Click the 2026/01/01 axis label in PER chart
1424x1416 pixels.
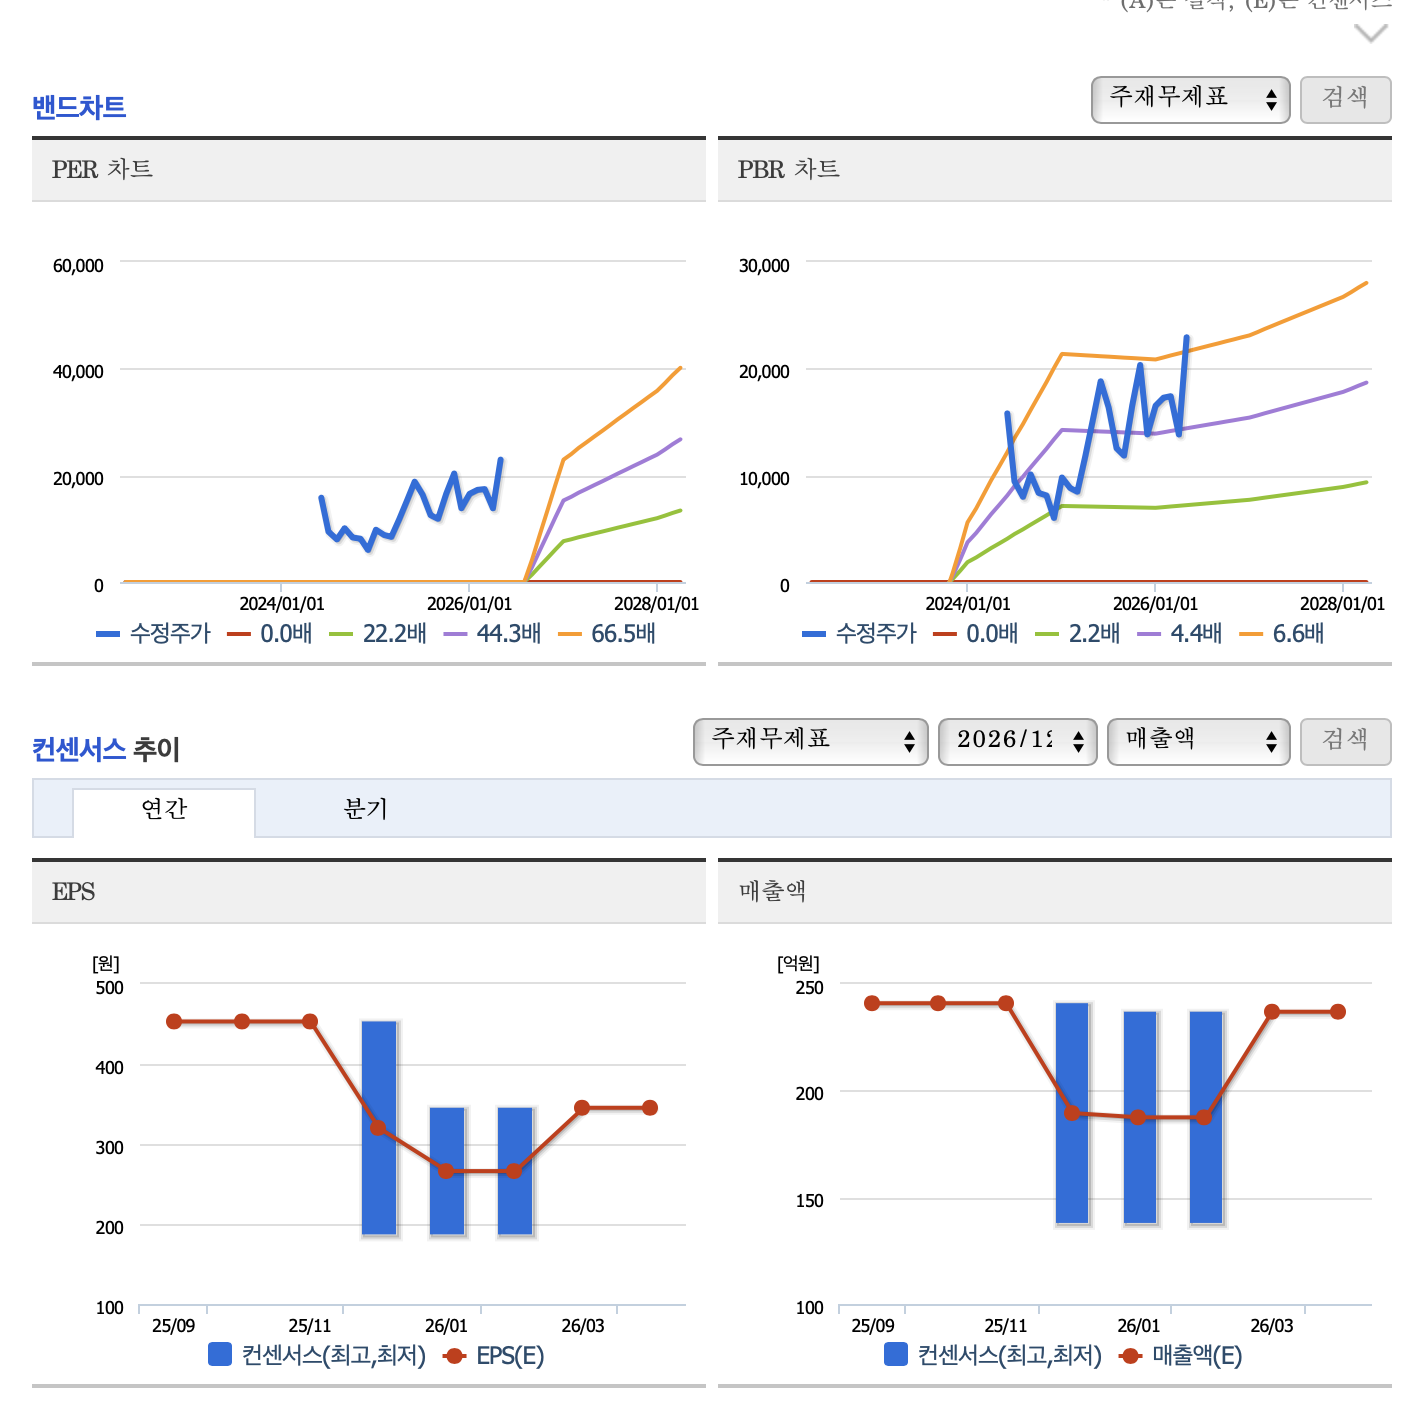pos(469,604)
